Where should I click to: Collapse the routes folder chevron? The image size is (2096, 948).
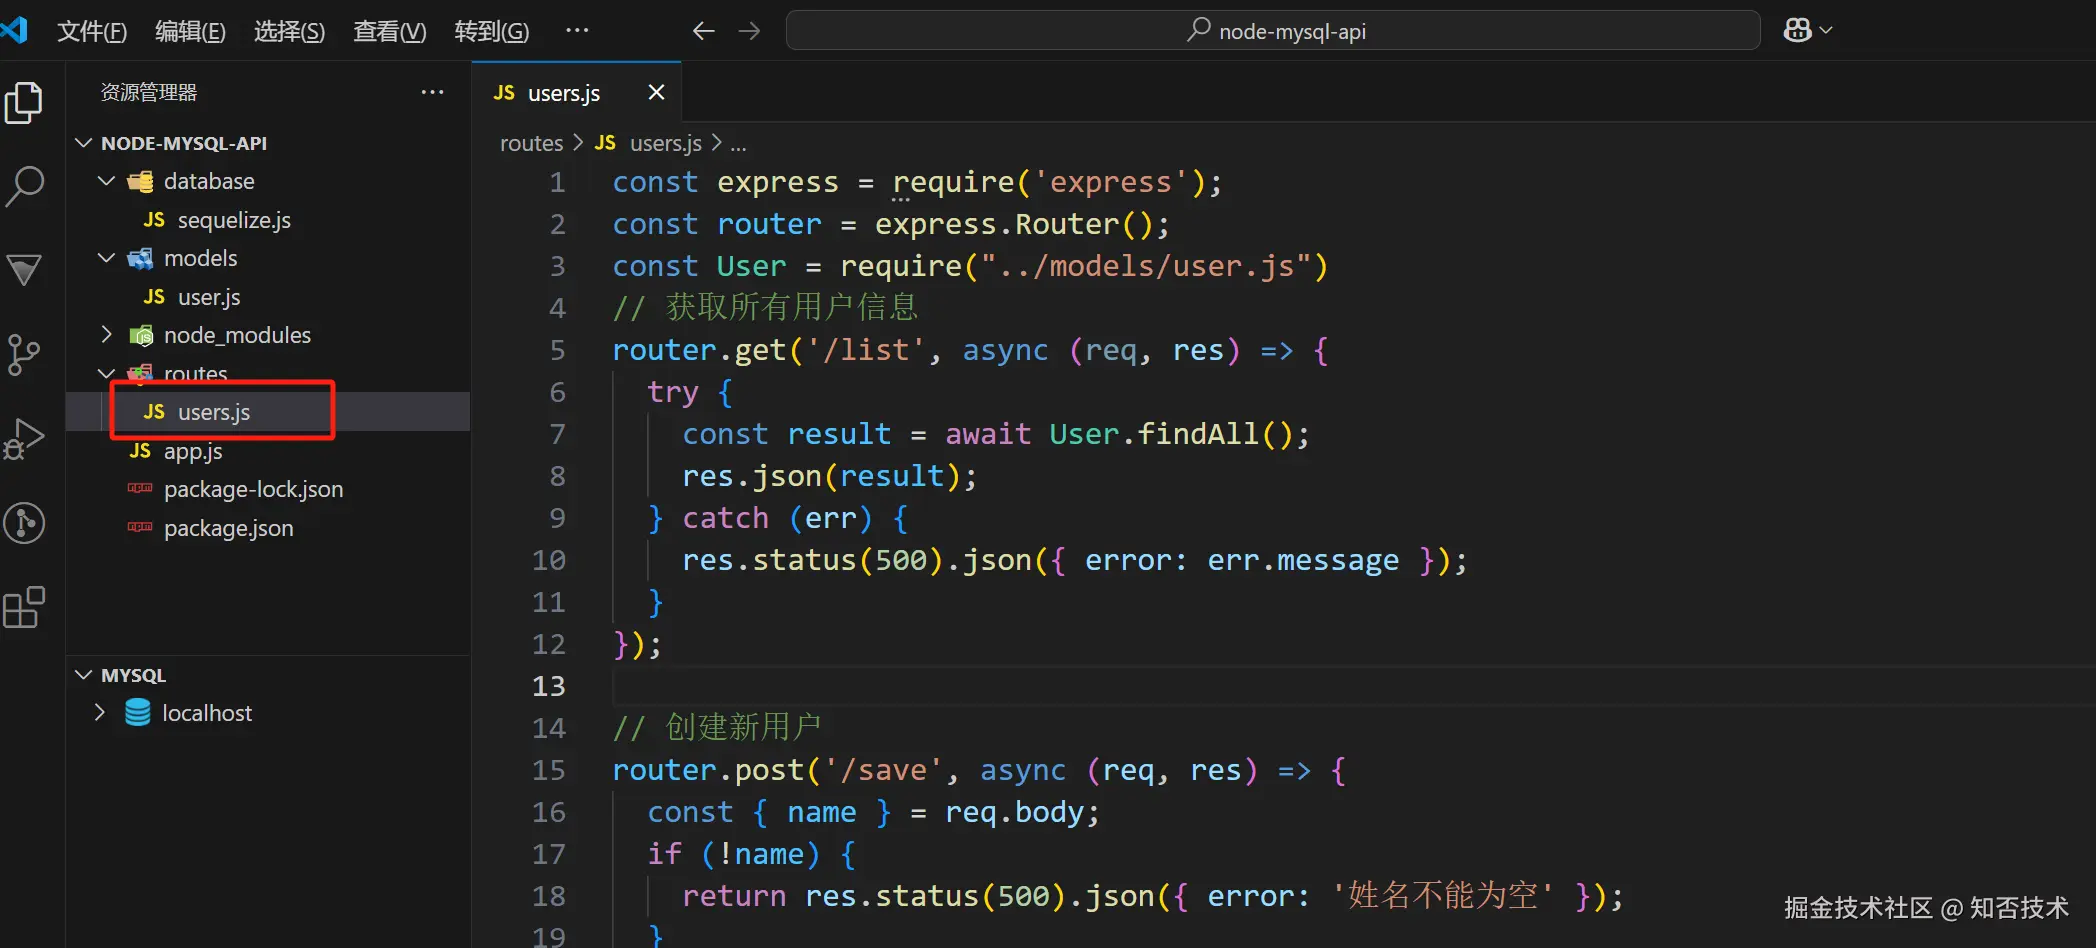coord(106,373)
